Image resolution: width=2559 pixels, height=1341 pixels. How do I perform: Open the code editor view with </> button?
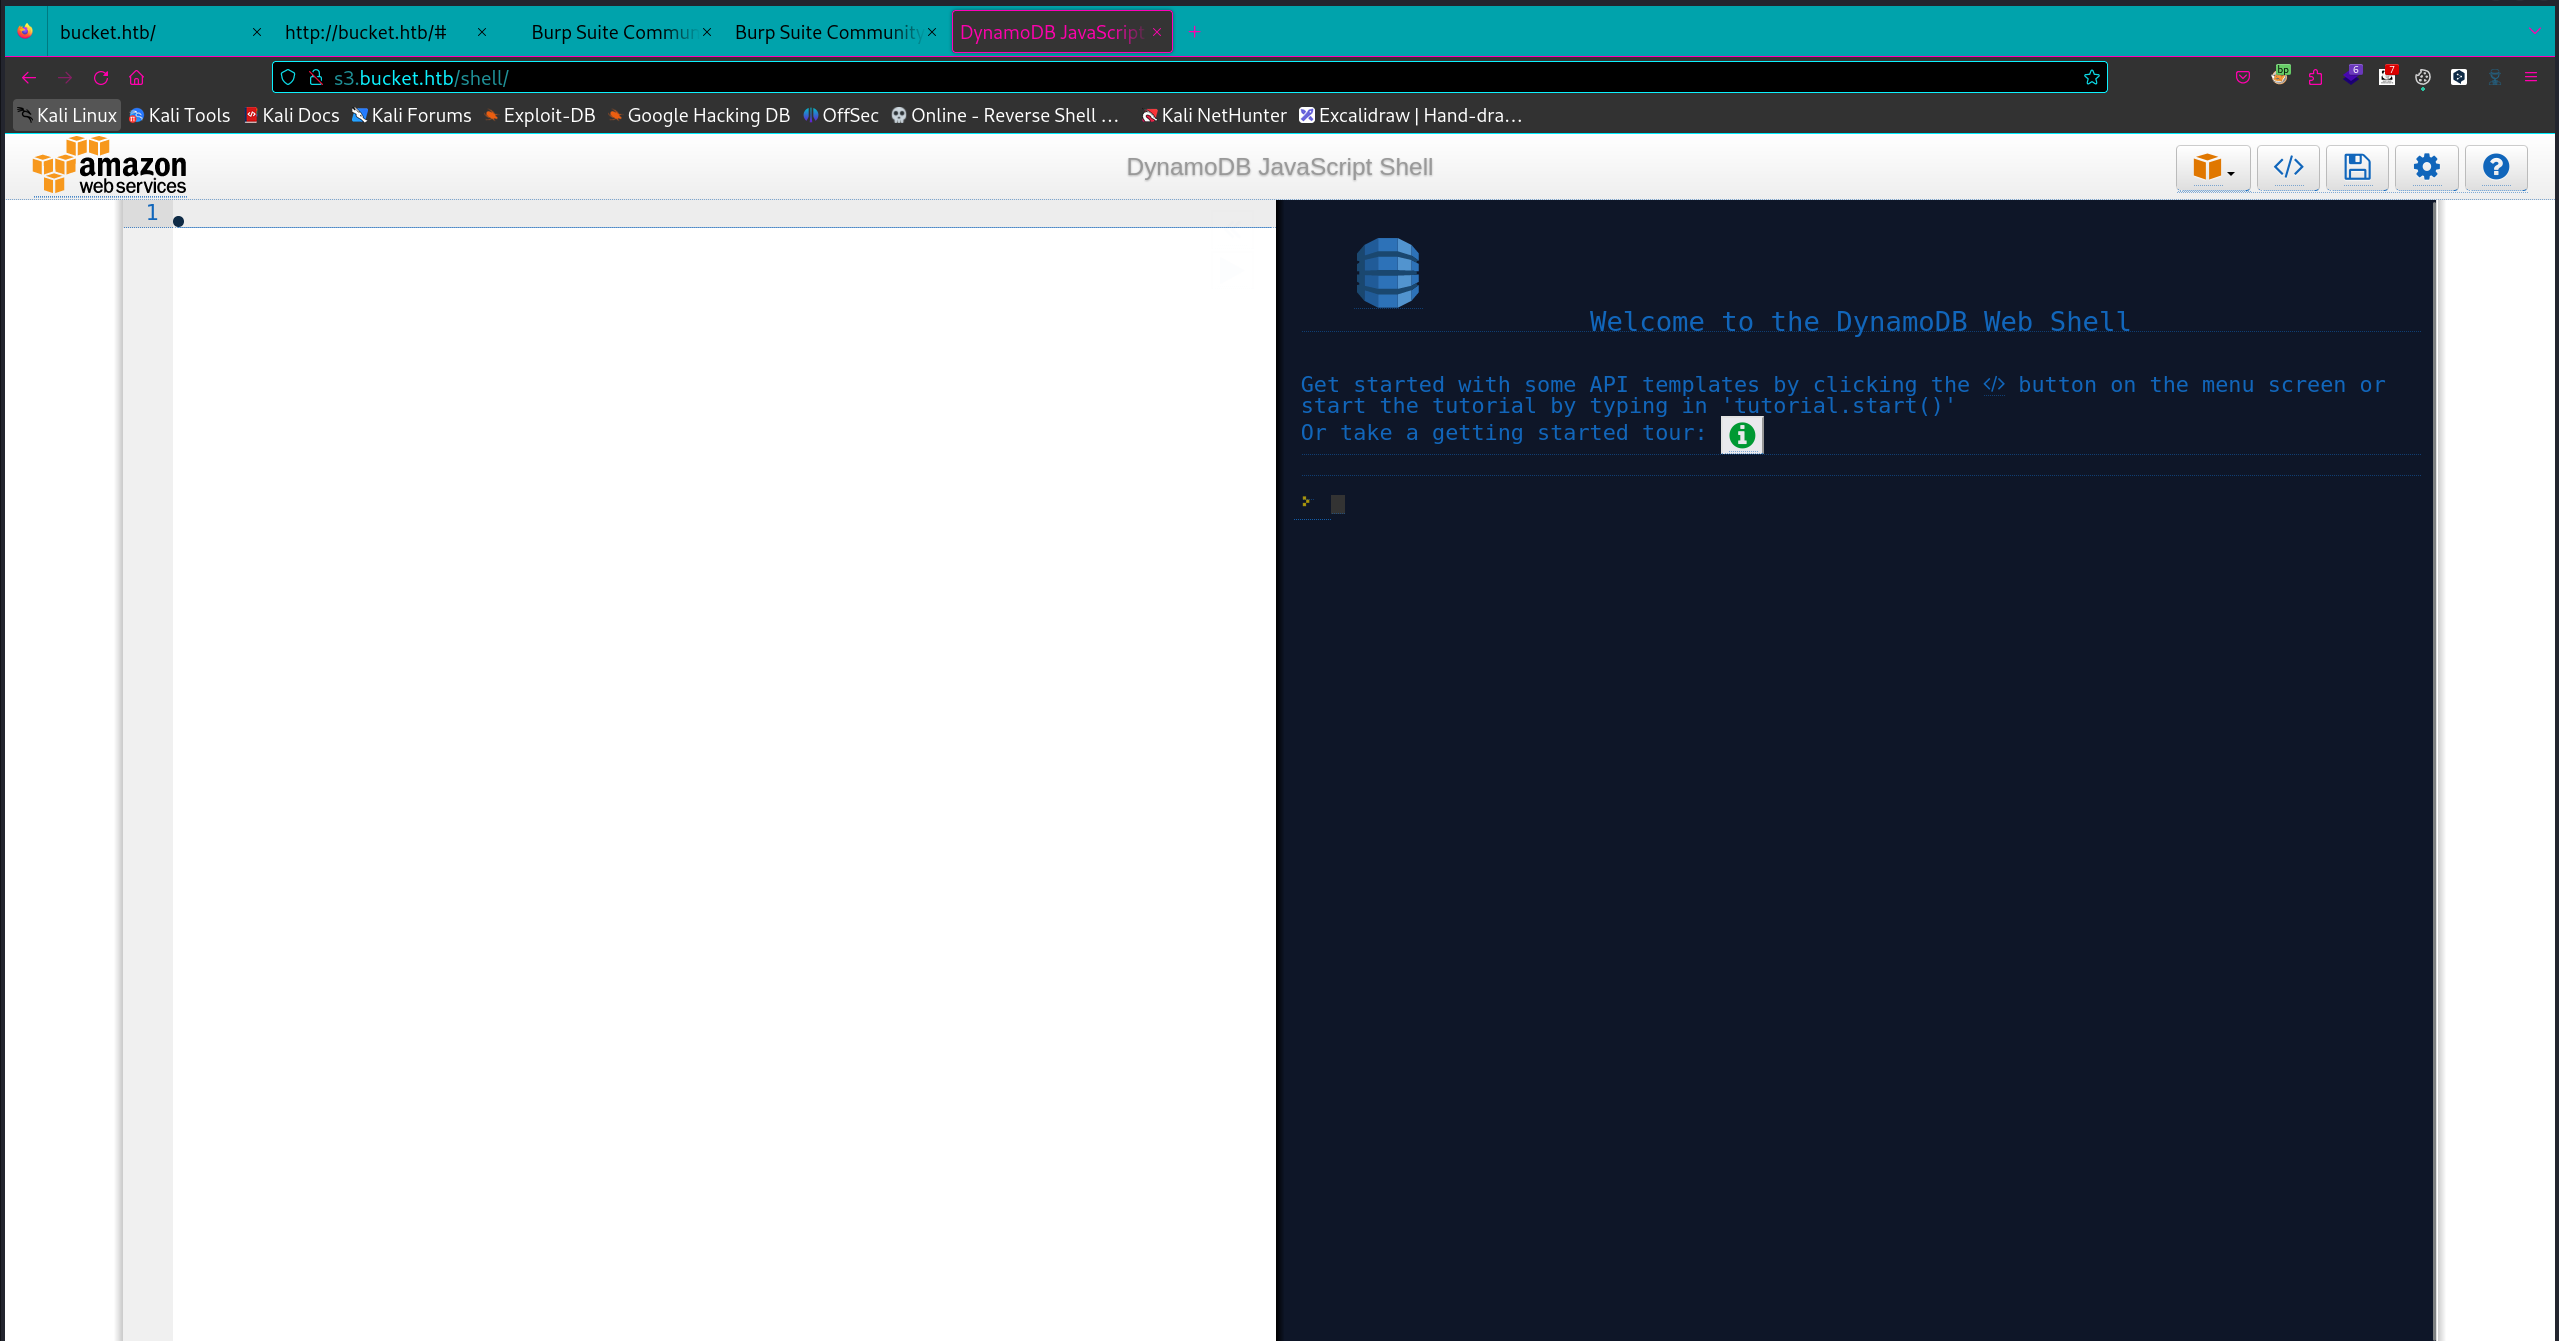2287,166
